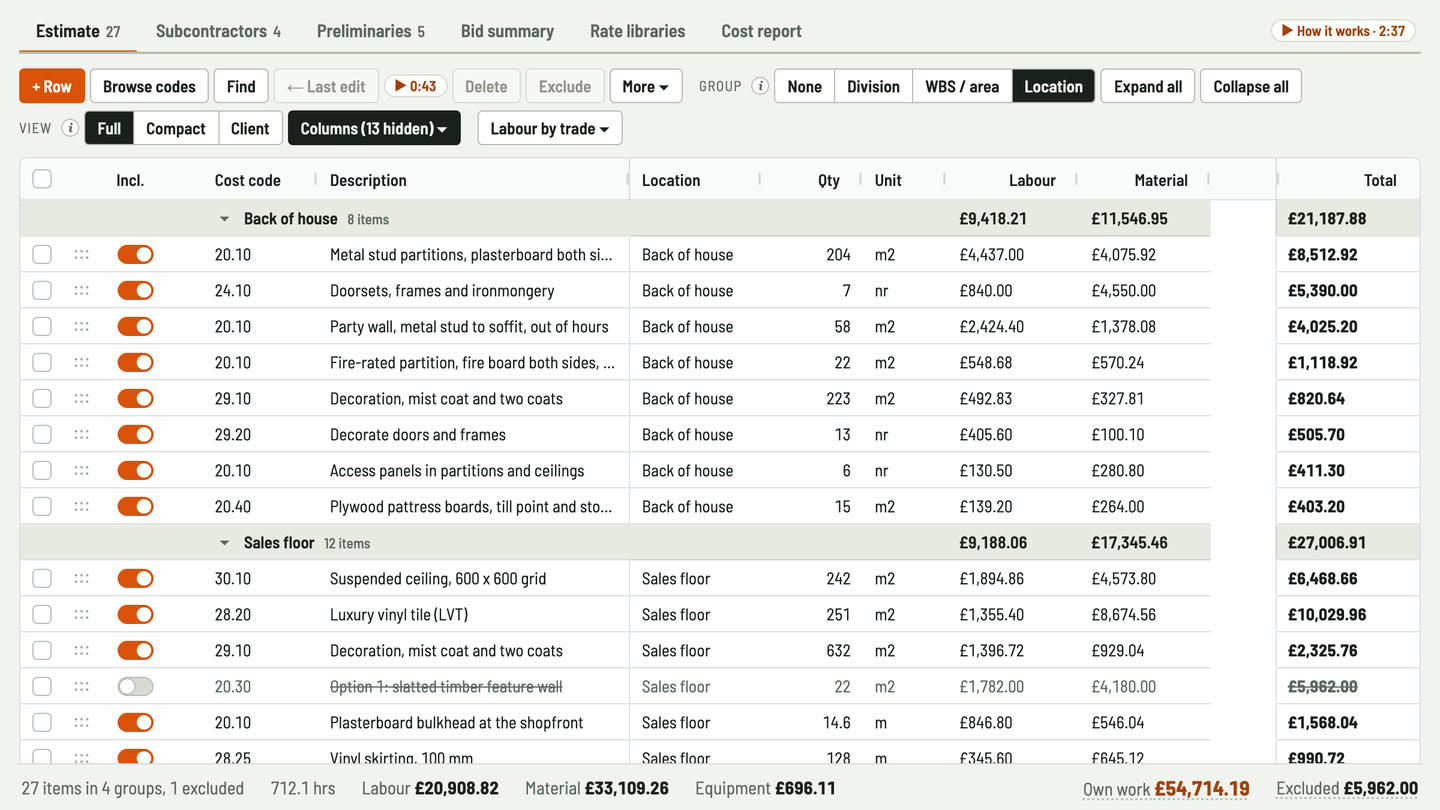This screenshot has height=810, width=1440.
Task: Watch the How it works video
Action: click(1343, 31)
